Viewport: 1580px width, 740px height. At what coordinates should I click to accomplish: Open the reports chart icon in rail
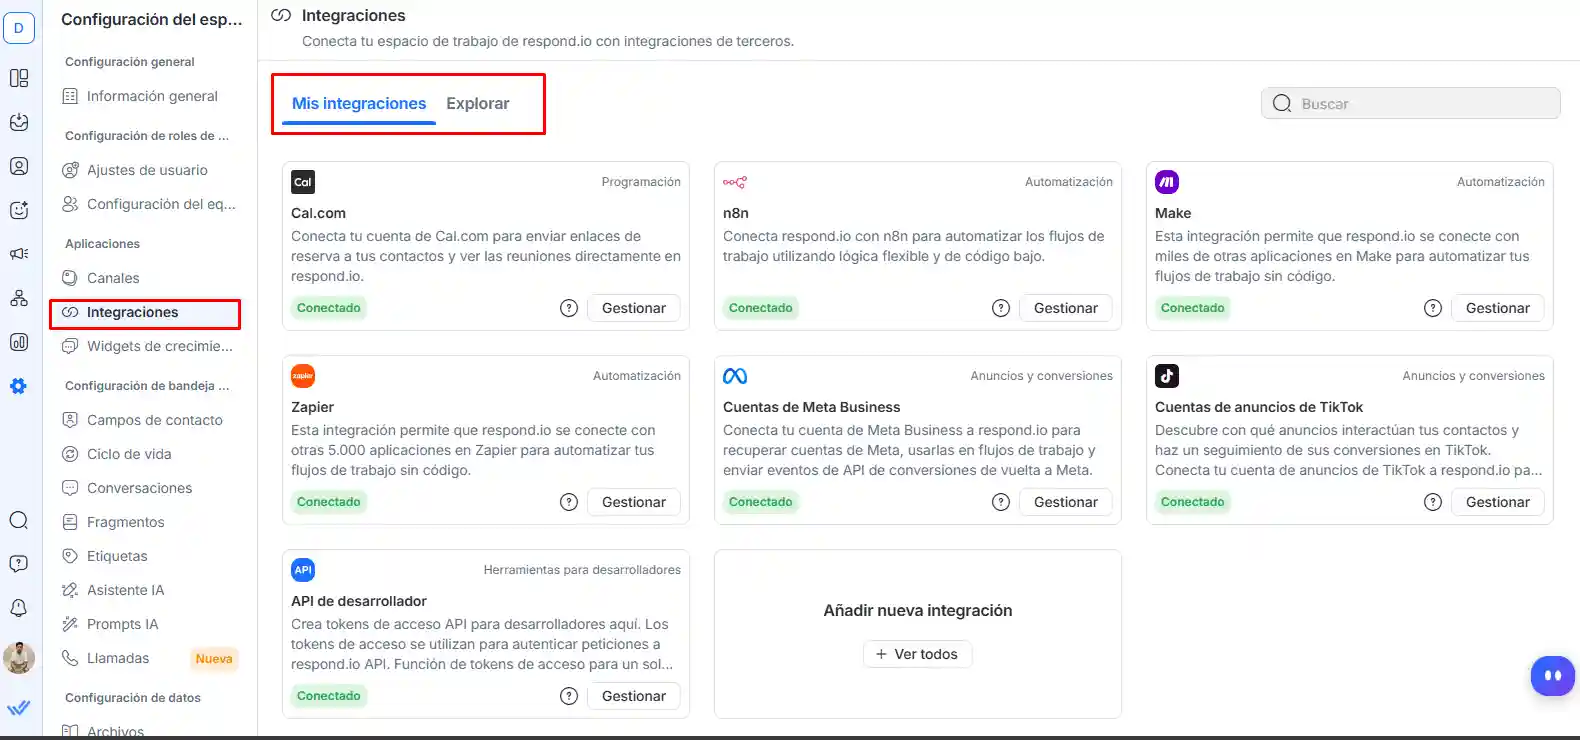pos(19,342)
